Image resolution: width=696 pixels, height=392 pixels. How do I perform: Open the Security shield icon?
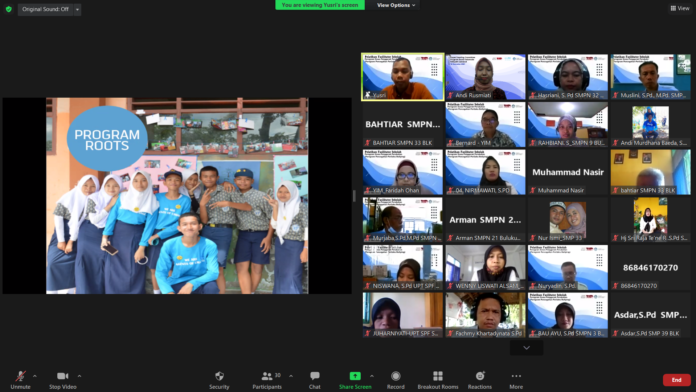[219, 376]
